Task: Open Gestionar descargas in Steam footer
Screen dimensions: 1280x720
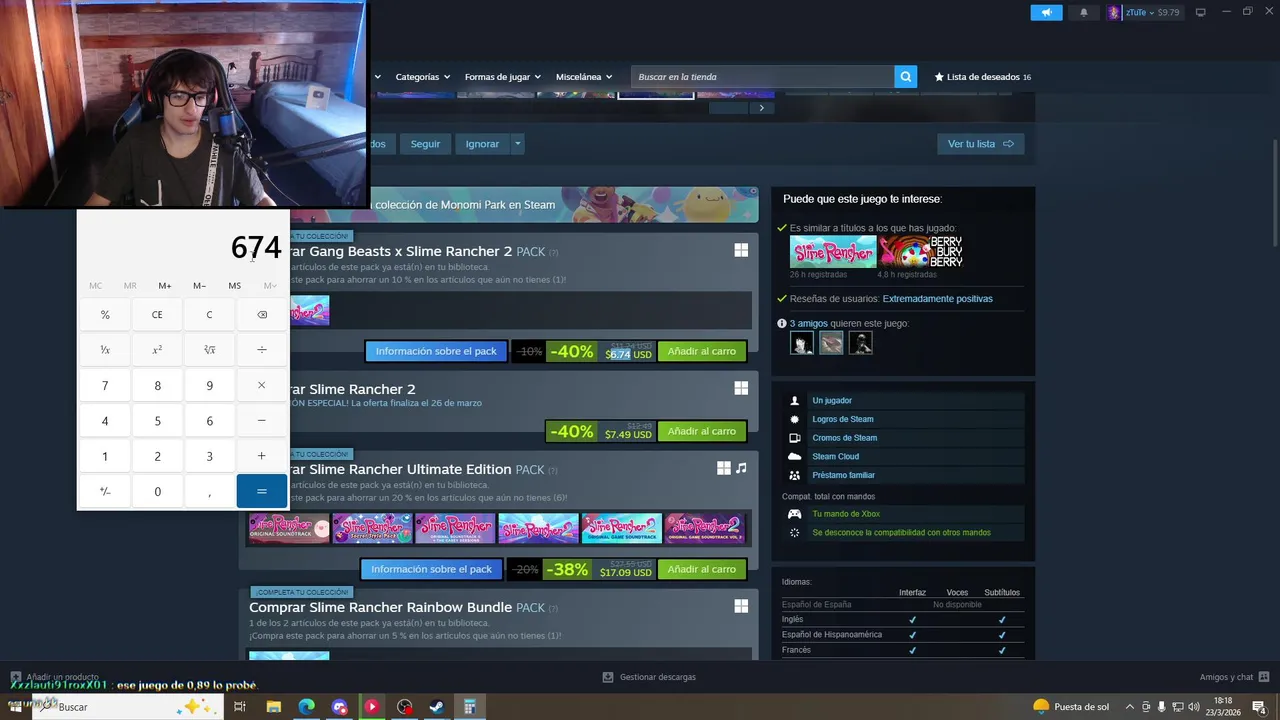Action: (649, 677)
